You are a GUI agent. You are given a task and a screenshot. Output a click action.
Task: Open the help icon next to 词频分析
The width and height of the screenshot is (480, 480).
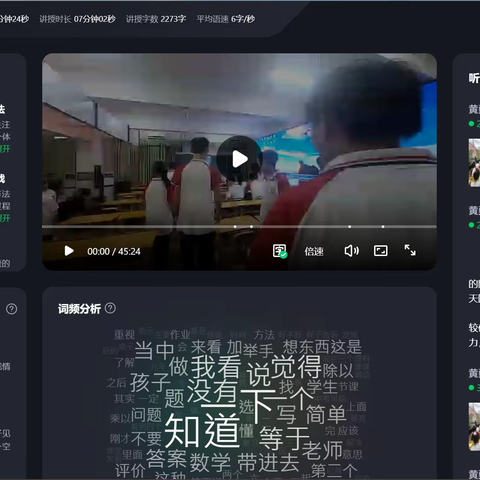(x=110, y=308)
